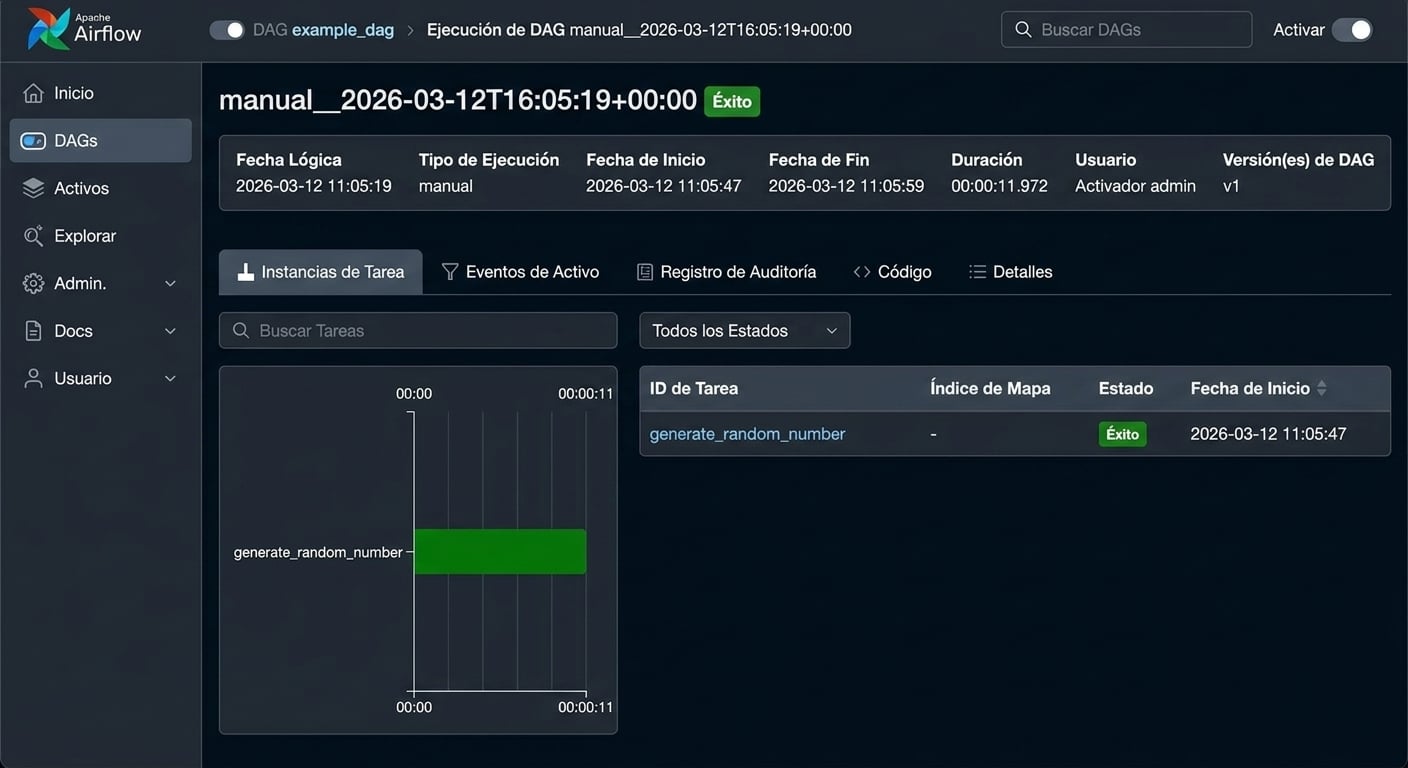Open generate_random_number task link

[x=747, y=434]
